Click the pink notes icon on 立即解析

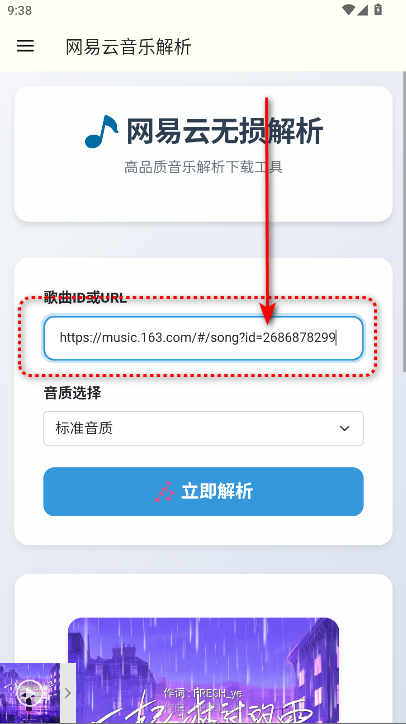click(165, 491)
